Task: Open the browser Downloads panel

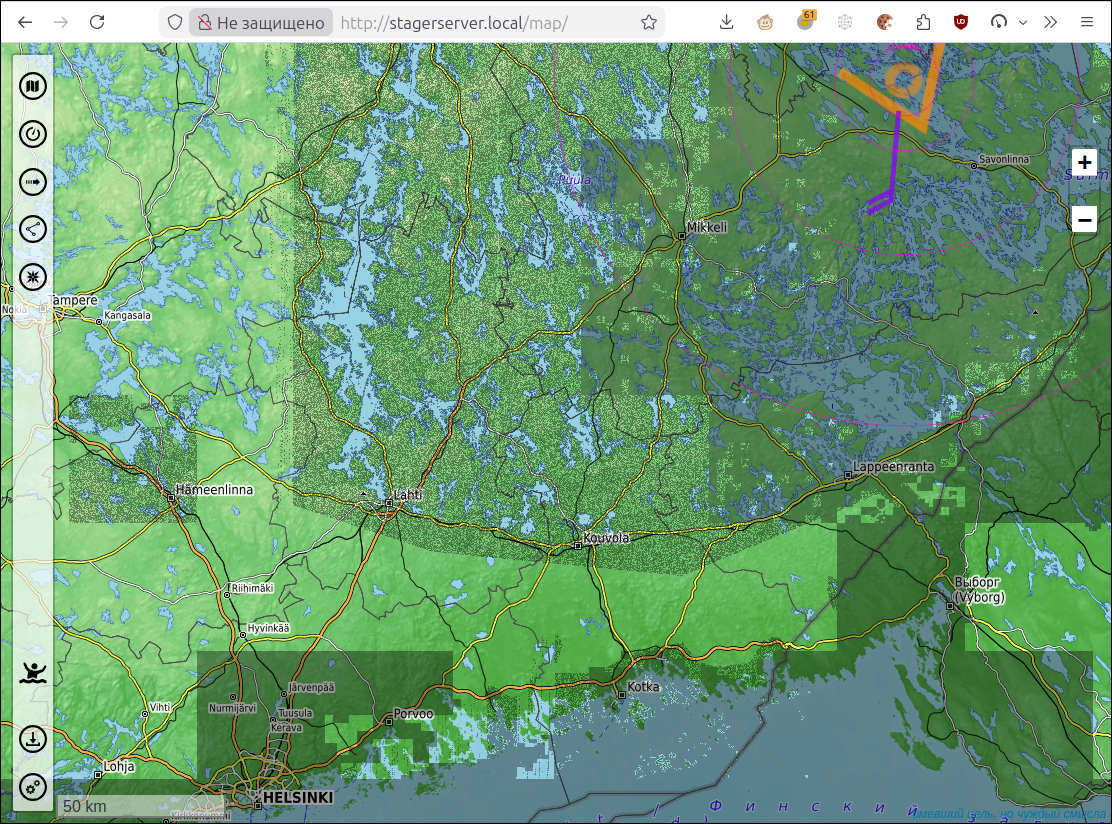Action: point(727,22)
